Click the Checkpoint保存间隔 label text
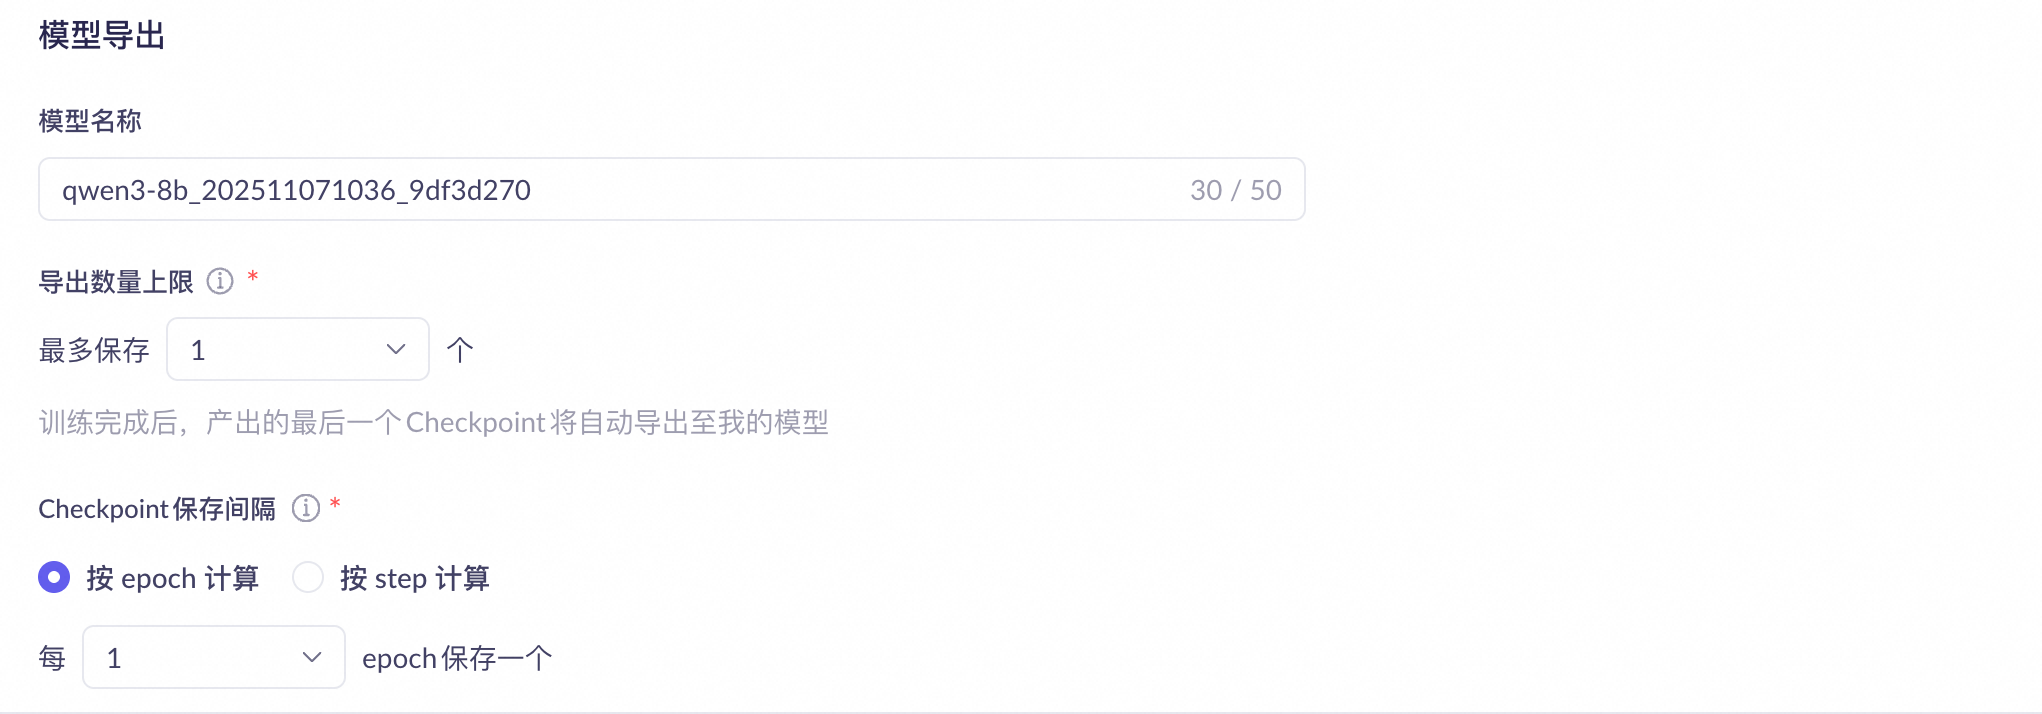 [157, 509]
